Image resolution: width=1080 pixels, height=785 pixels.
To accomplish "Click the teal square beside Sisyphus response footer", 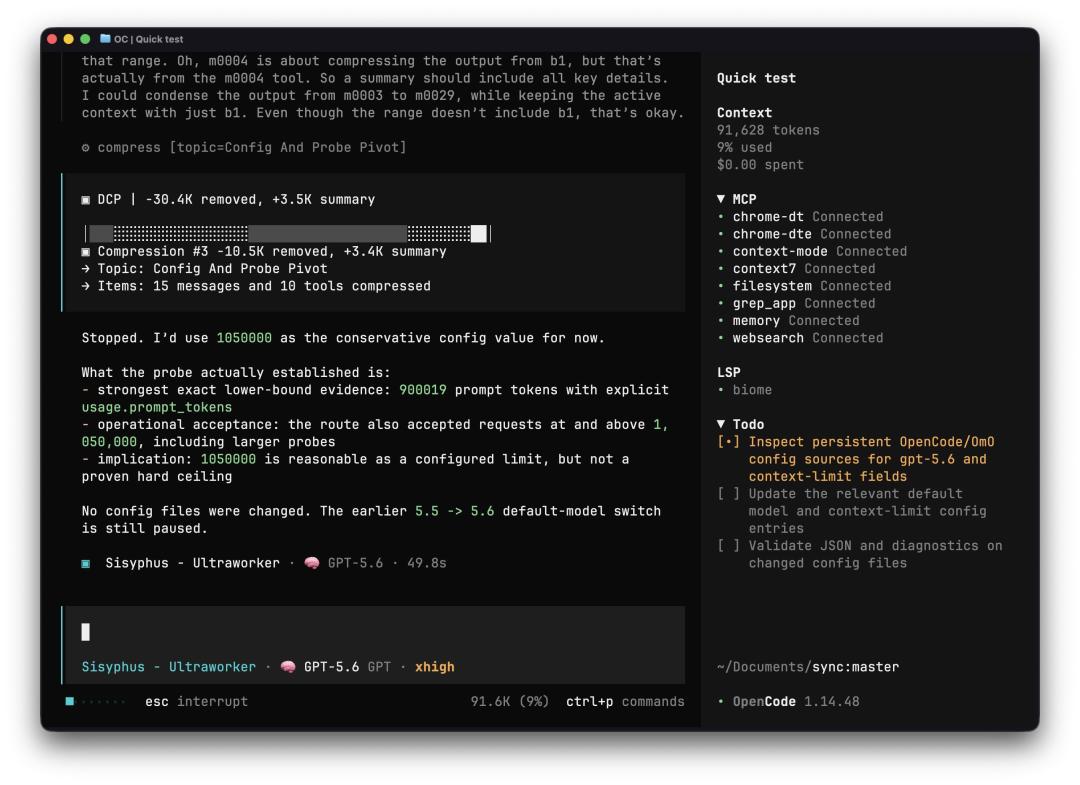I will (x=85, y=563).
